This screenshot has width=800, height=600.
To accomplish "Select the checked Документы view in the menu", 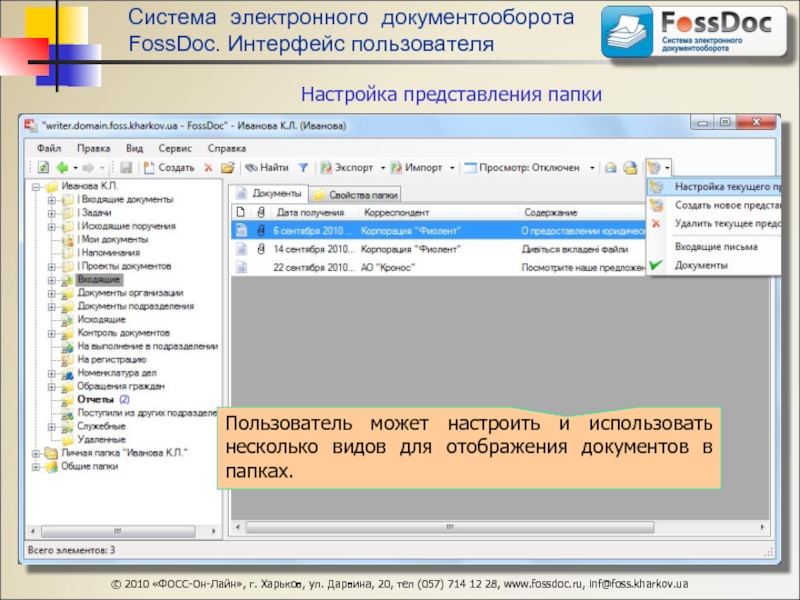I will click(713, 265).
